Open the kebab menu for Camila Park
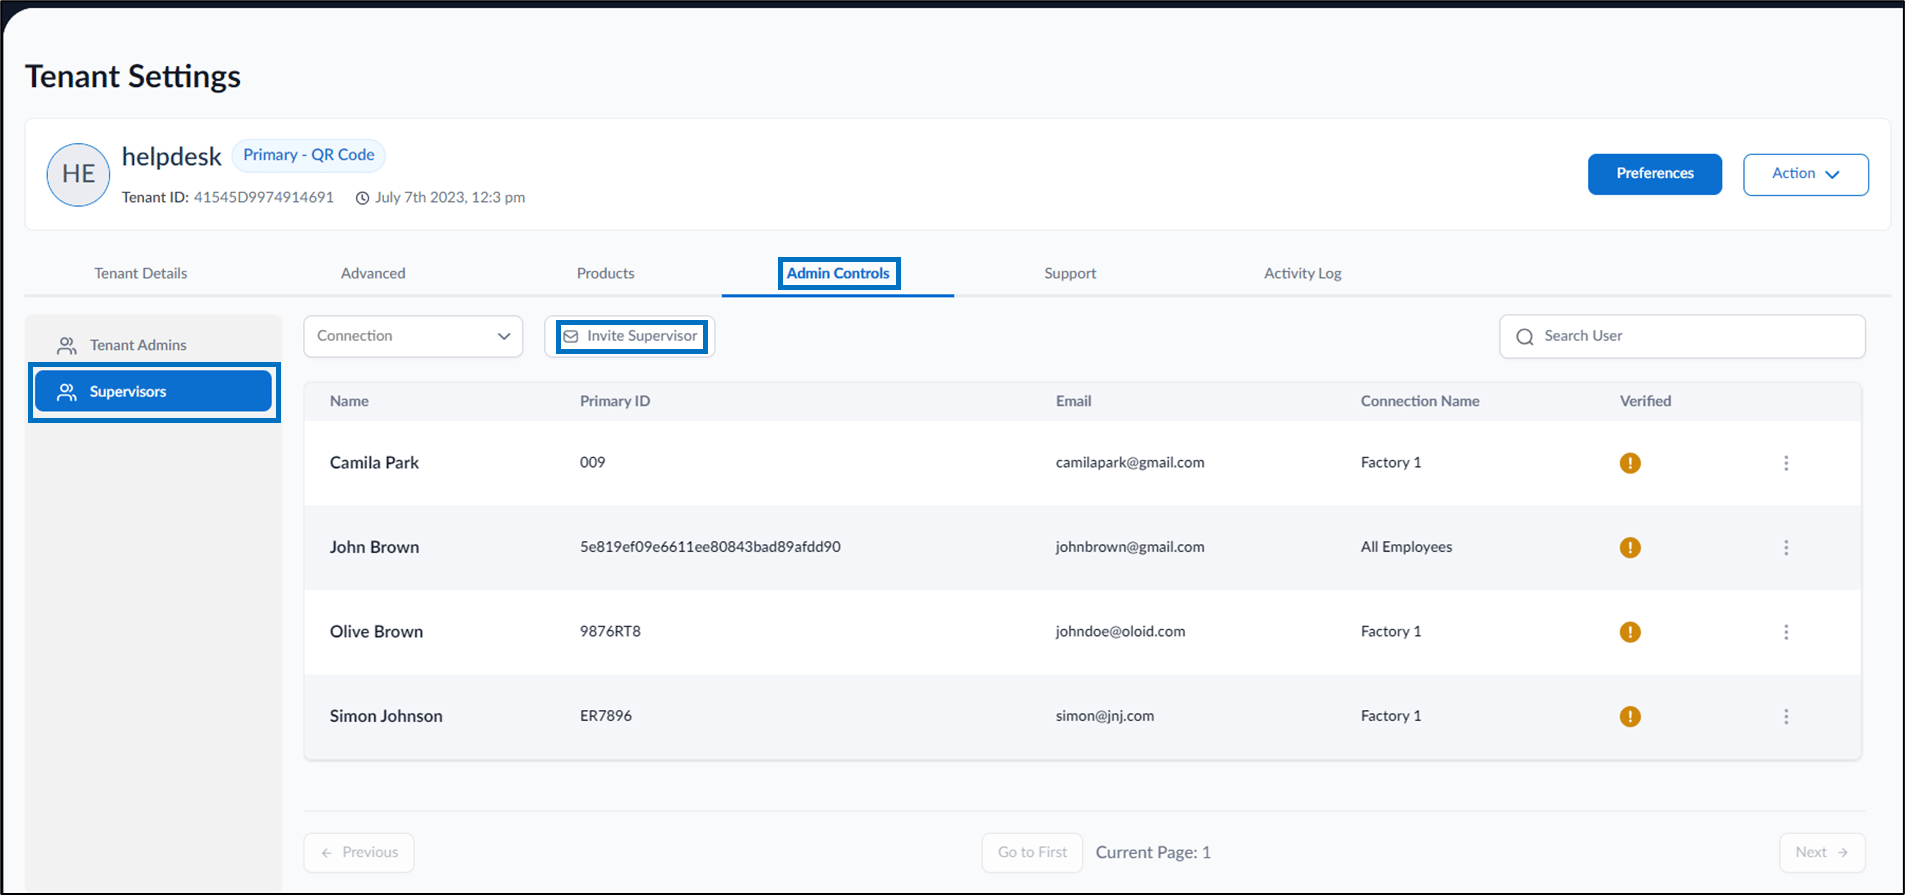Screen dimensions: 1905x895 1786,463
